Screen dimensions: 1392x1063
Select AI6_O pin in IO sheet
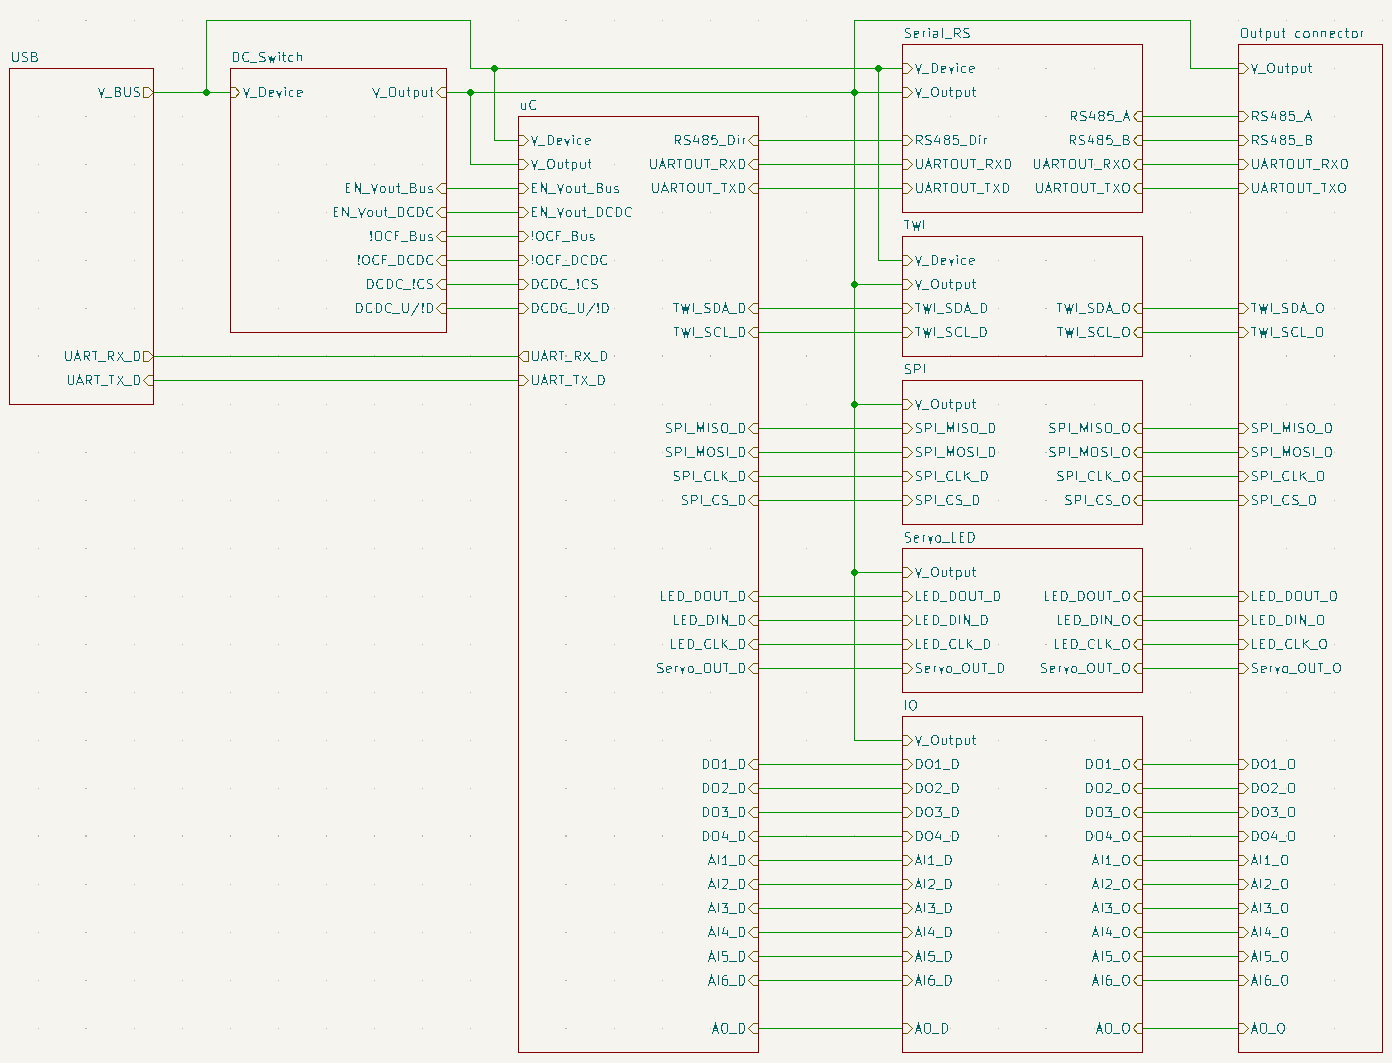tap(1117, 980)
